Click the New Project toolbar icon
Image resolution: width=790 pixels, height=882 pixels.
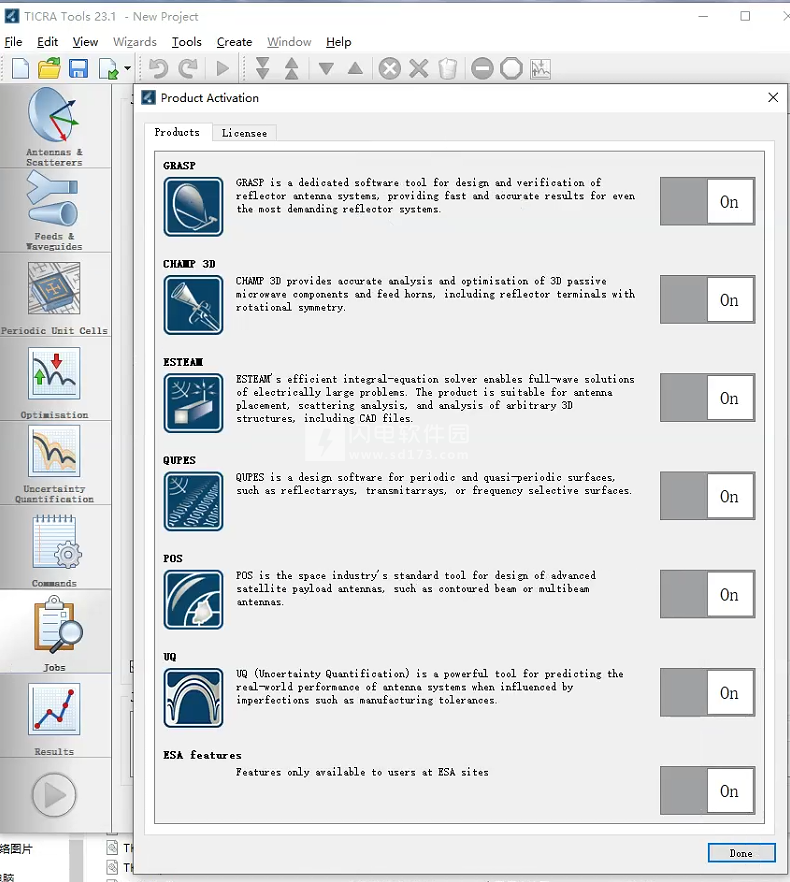[21, 69]
